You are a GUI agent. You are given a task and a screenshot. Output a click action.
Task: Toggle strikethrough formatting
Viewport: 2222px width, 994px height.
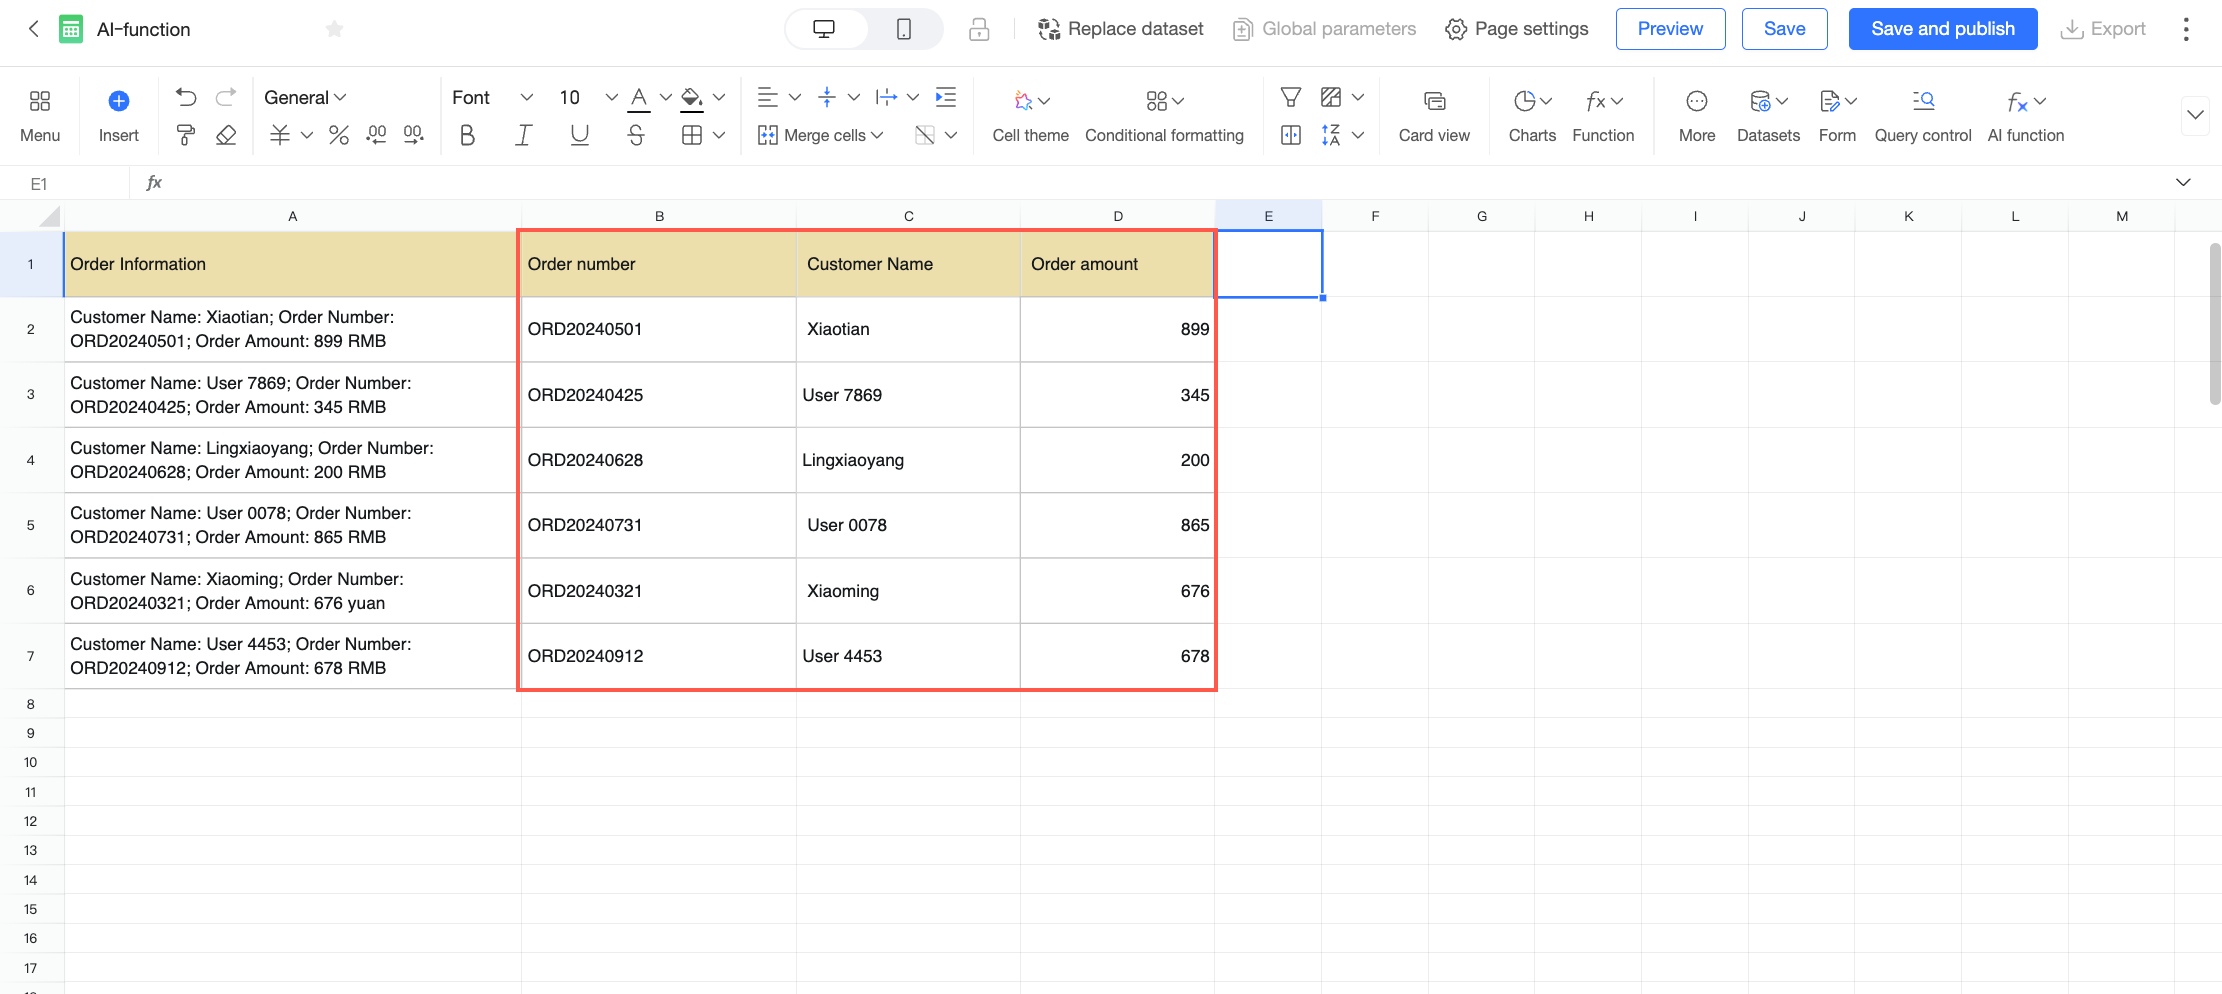(636, 135)
